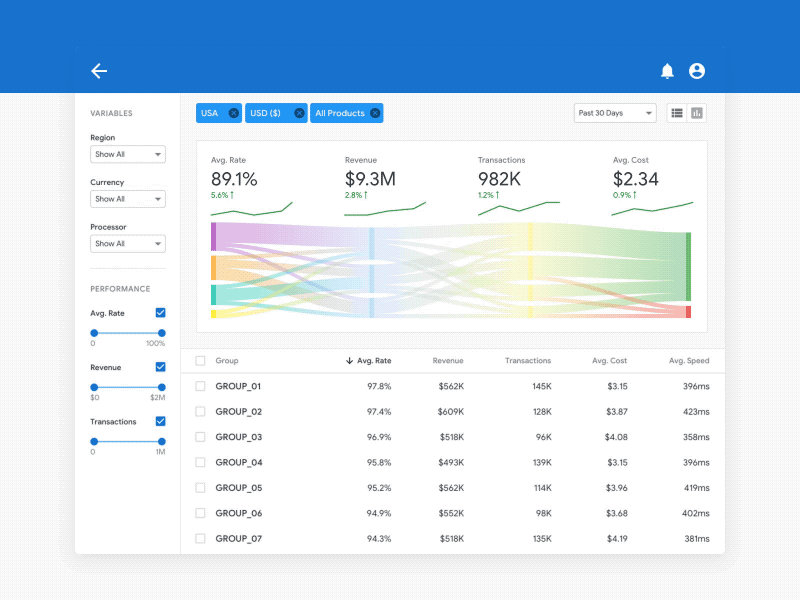Screen dimensions: 800x600
Task: Open the Past 30 Days dropdown
Action: click(614, 113)
